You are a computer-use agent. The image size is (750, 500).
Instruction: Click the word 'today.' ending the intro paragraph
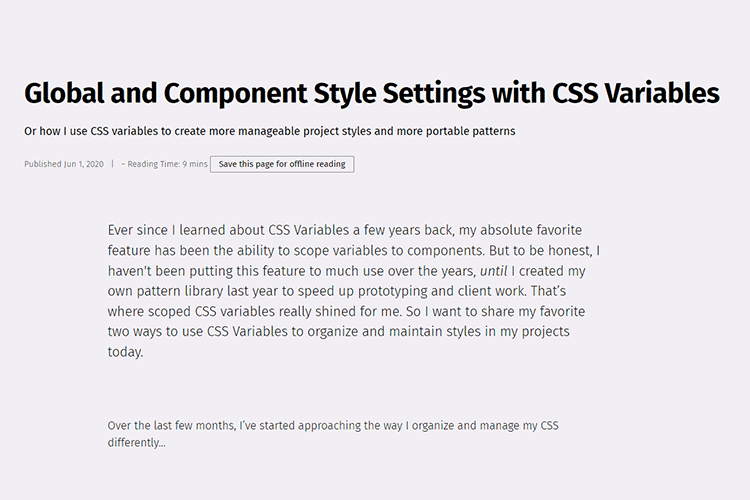(126, 352)
